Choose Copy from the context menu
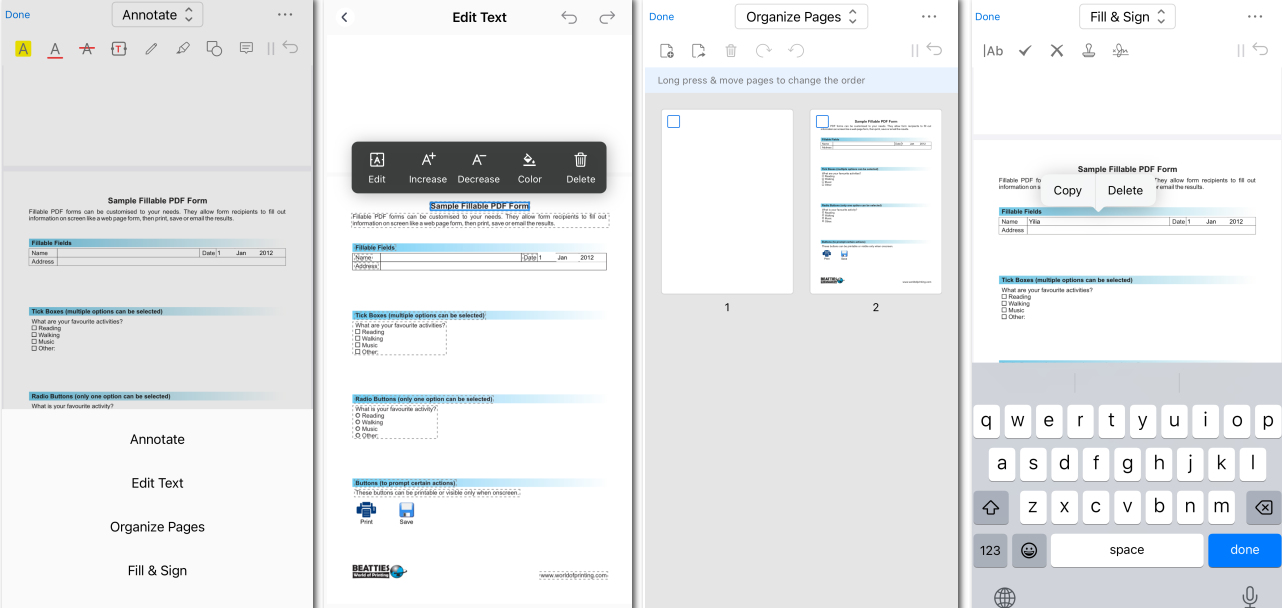 coord(1067,190)
